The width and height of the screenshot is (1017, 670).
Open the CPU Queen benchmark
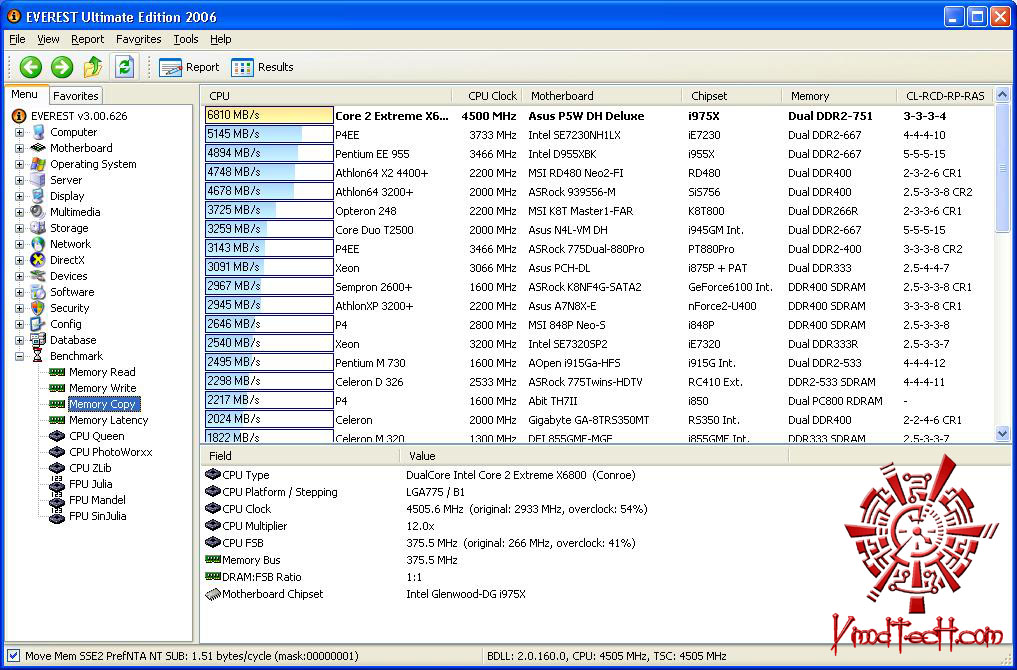(97, 436)
